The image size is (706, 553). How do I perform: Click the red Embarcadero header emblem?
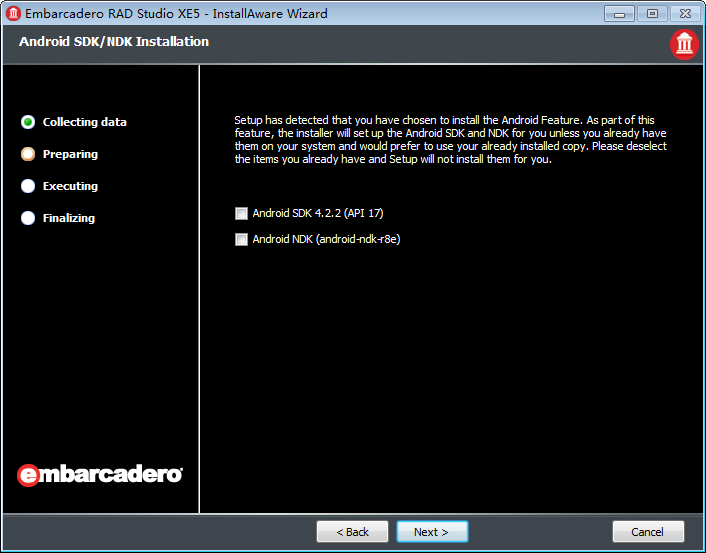(x=684, y=45)
